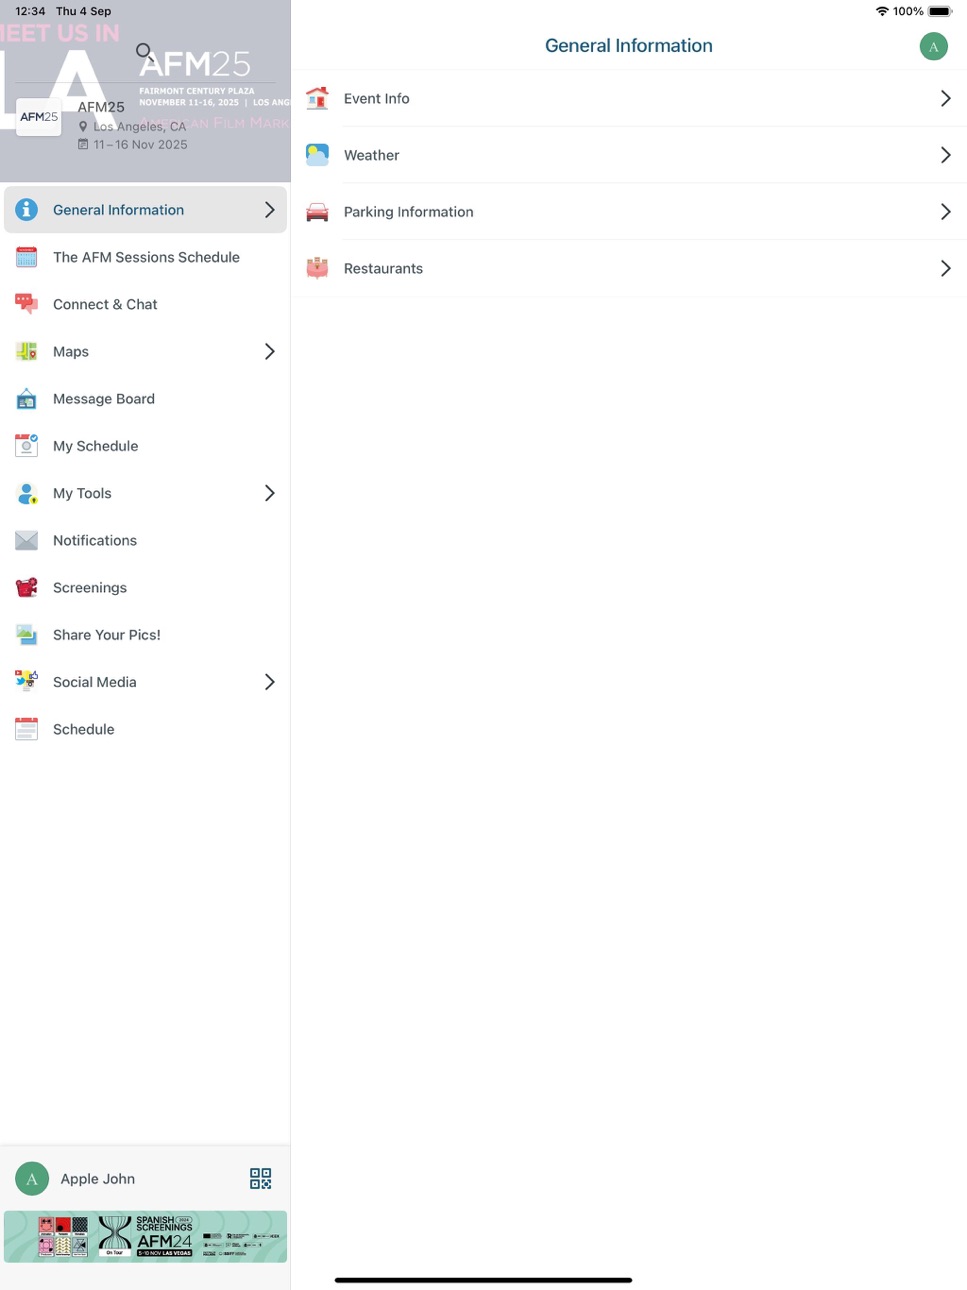
Task: Click the 12:34 clock in status bar
Action: [x=30, y=11]
